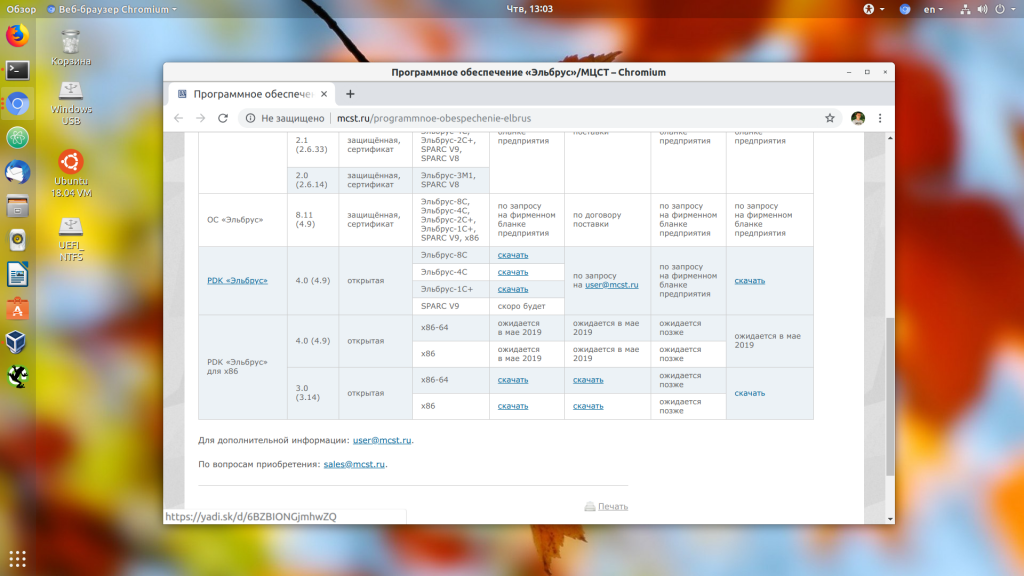Image resolution: width=1024 pixels, height=576 pixels.
Task: Open Ubuntu Software dock icon
Action: click(x=18, y=309)
